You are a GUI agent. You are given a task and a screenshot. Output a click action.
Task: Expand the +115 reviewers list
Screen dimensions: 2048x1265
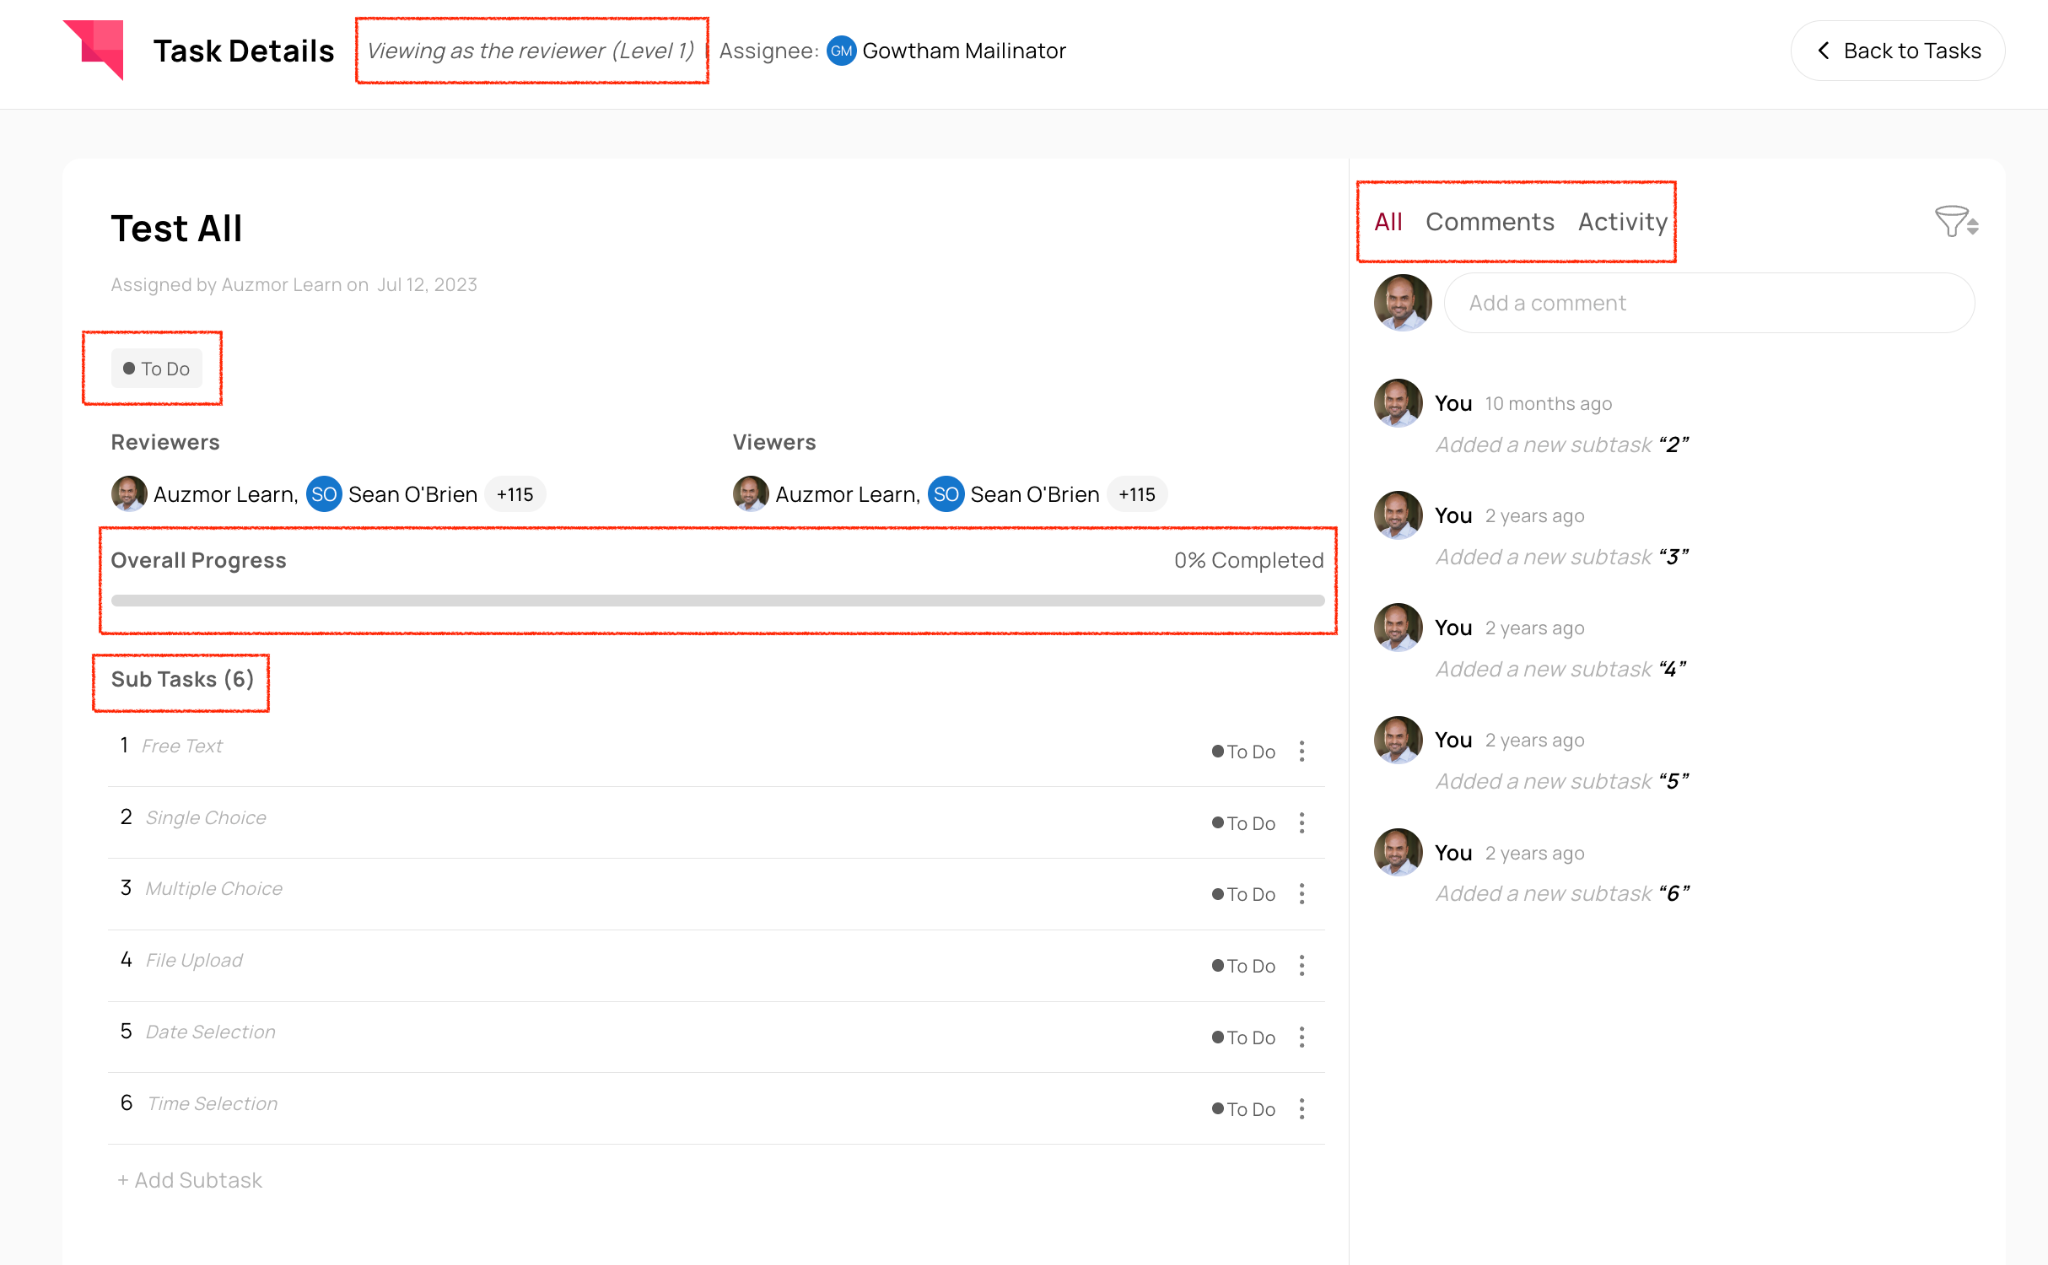515,494
